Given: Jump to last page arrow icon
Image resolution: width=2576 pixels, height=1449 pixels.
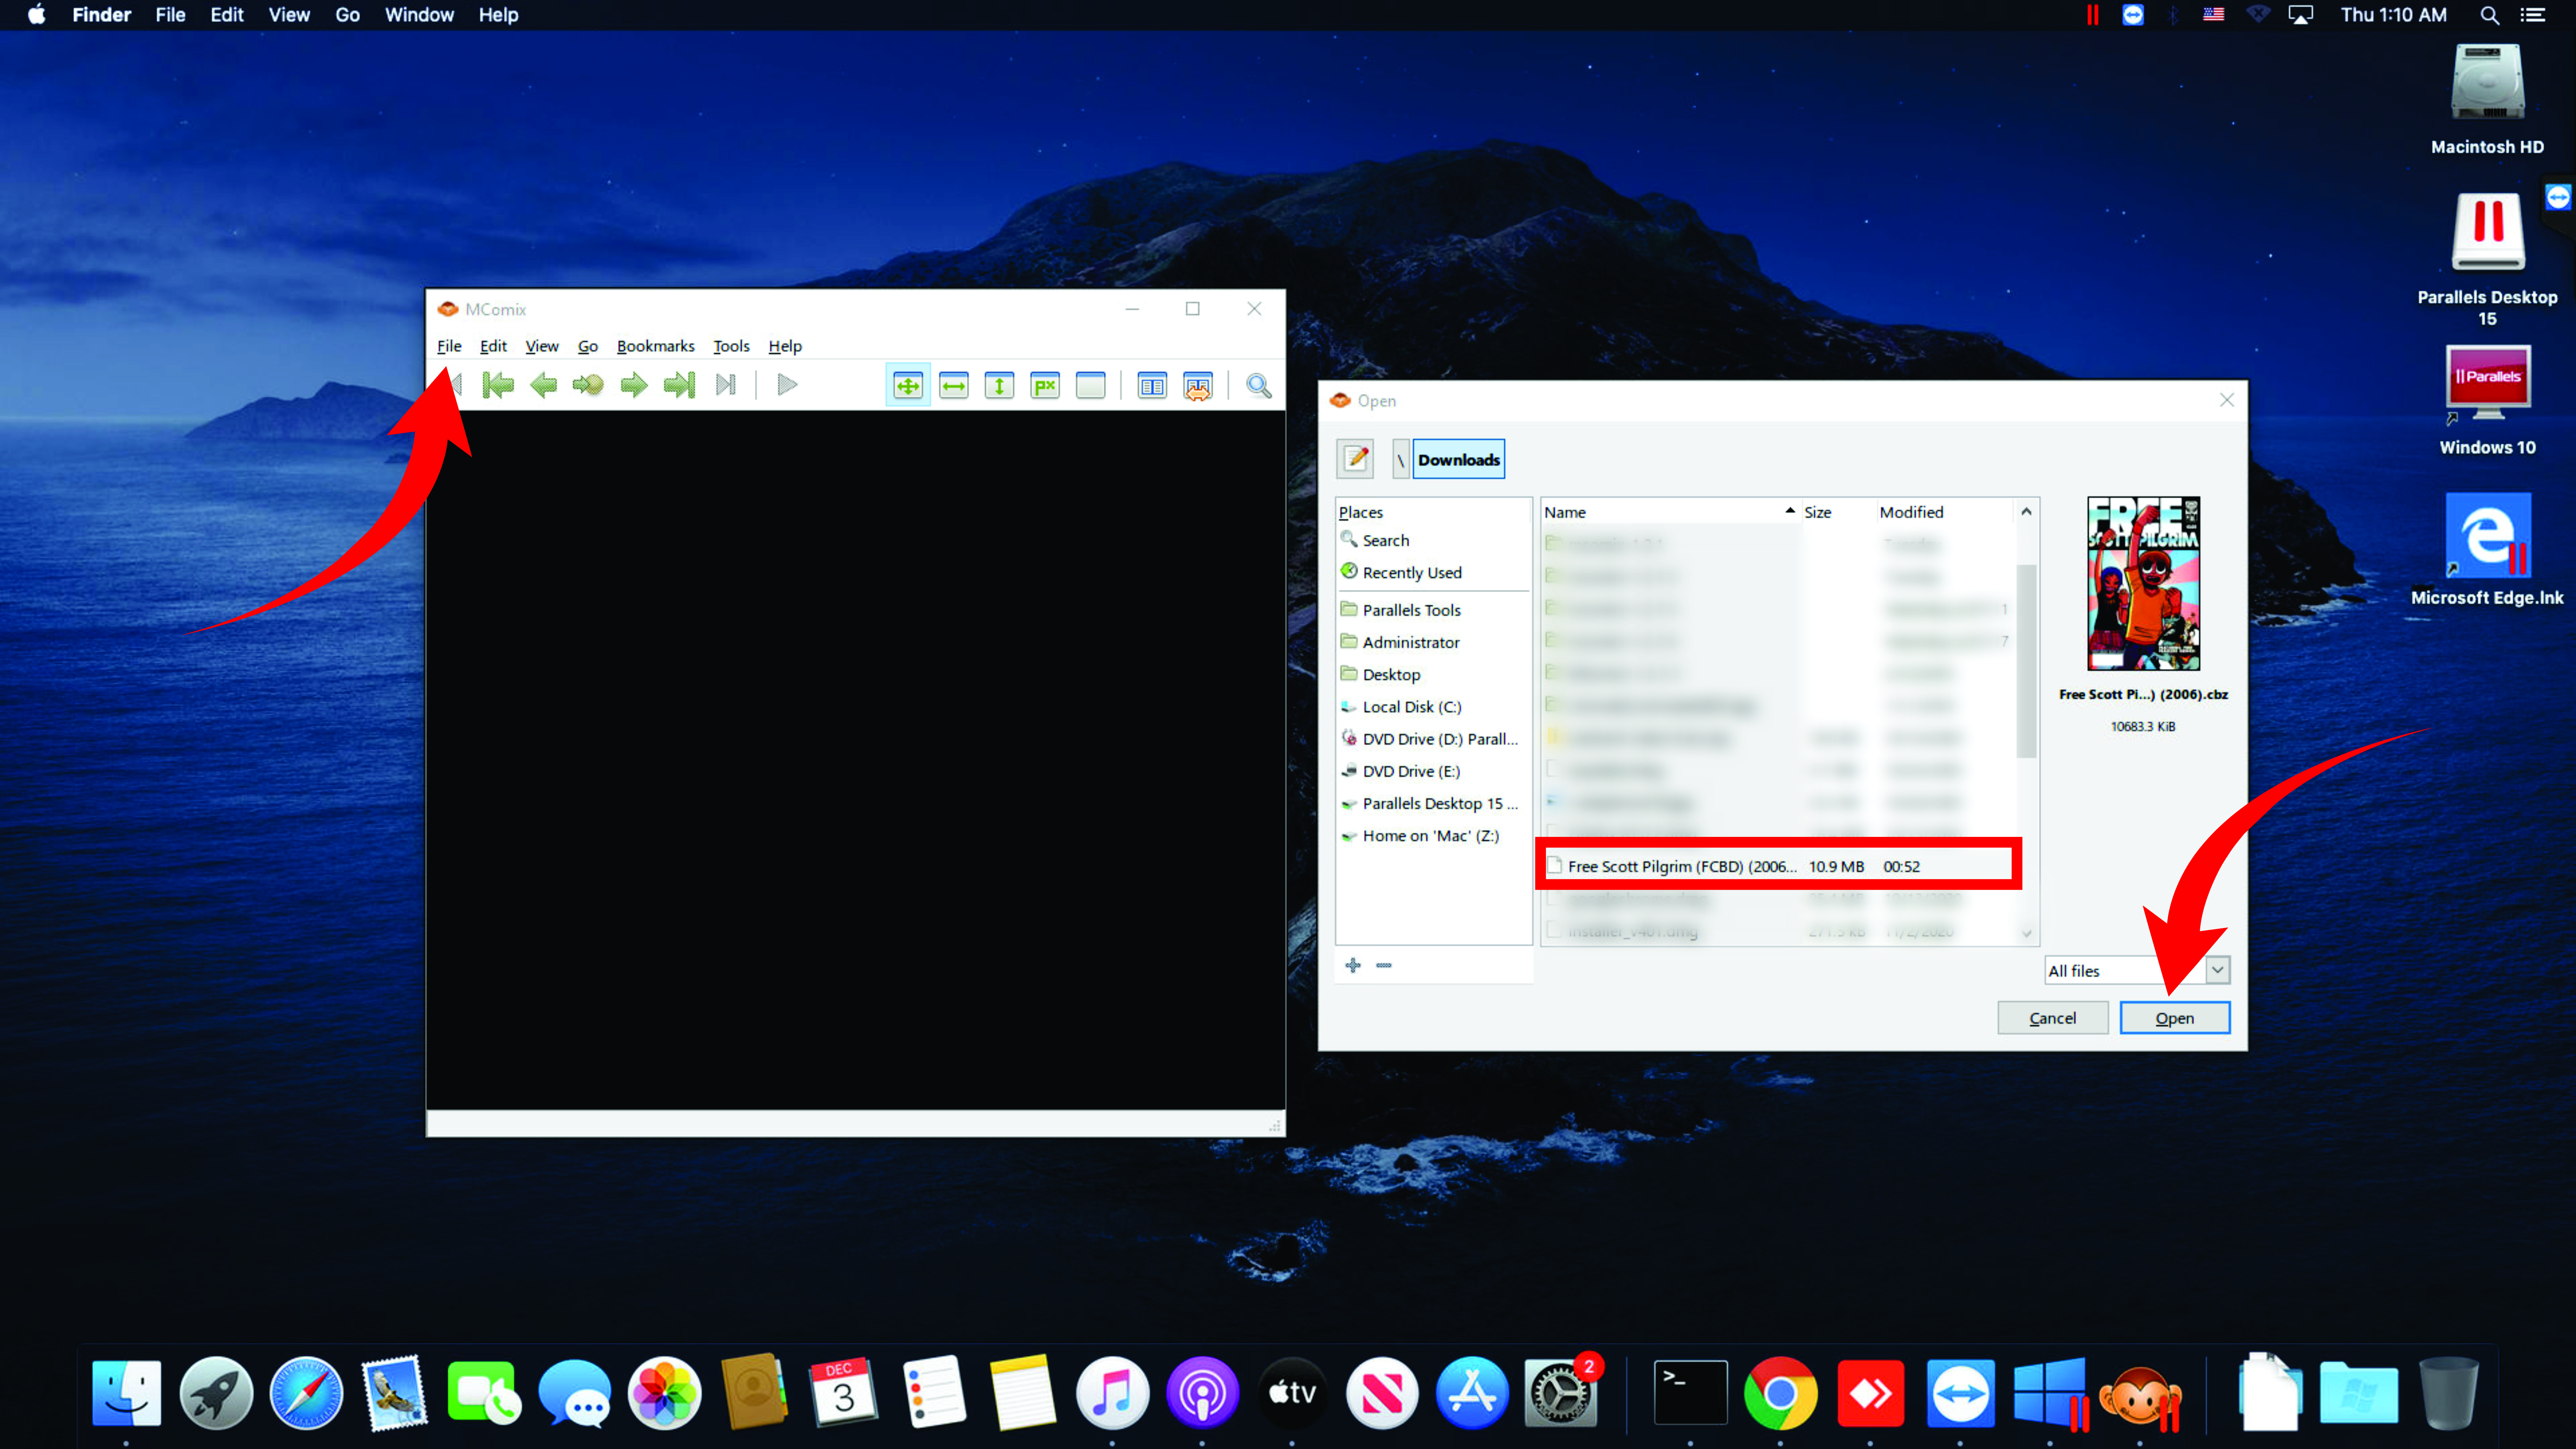Looking at the screenshot, I should (x=680, y=385).
